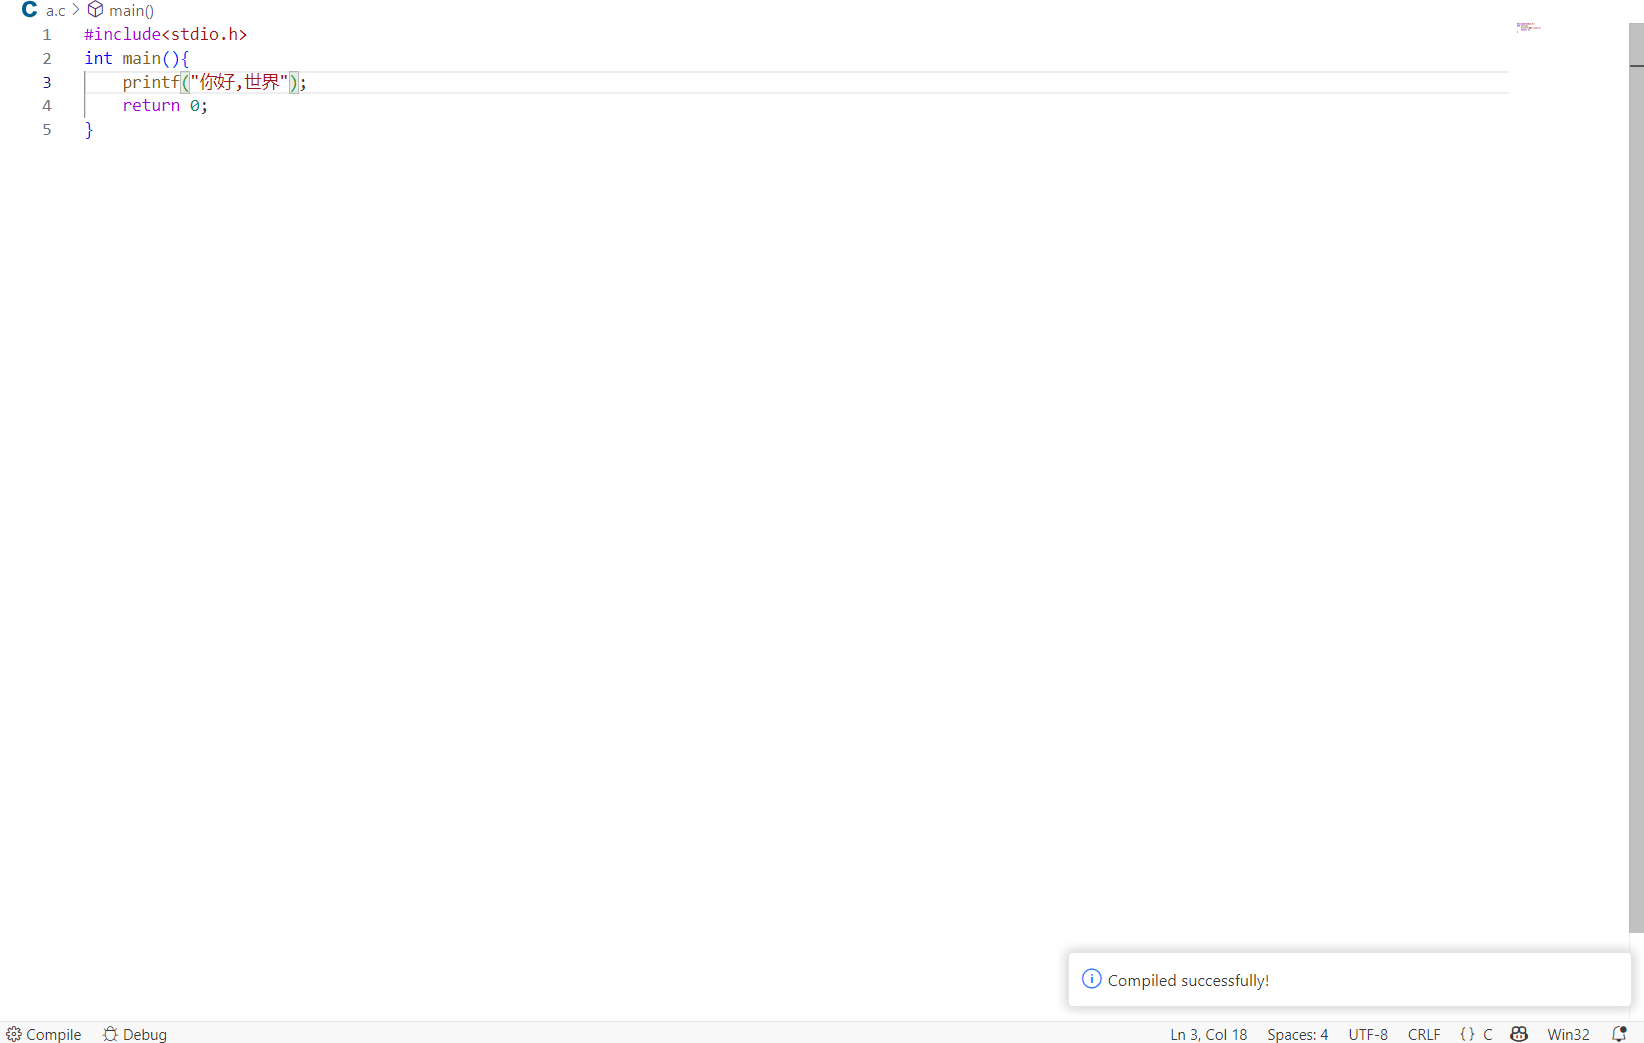Run Compile from the status bar
The image size is (1644, 1043).
pos(44,1034)
